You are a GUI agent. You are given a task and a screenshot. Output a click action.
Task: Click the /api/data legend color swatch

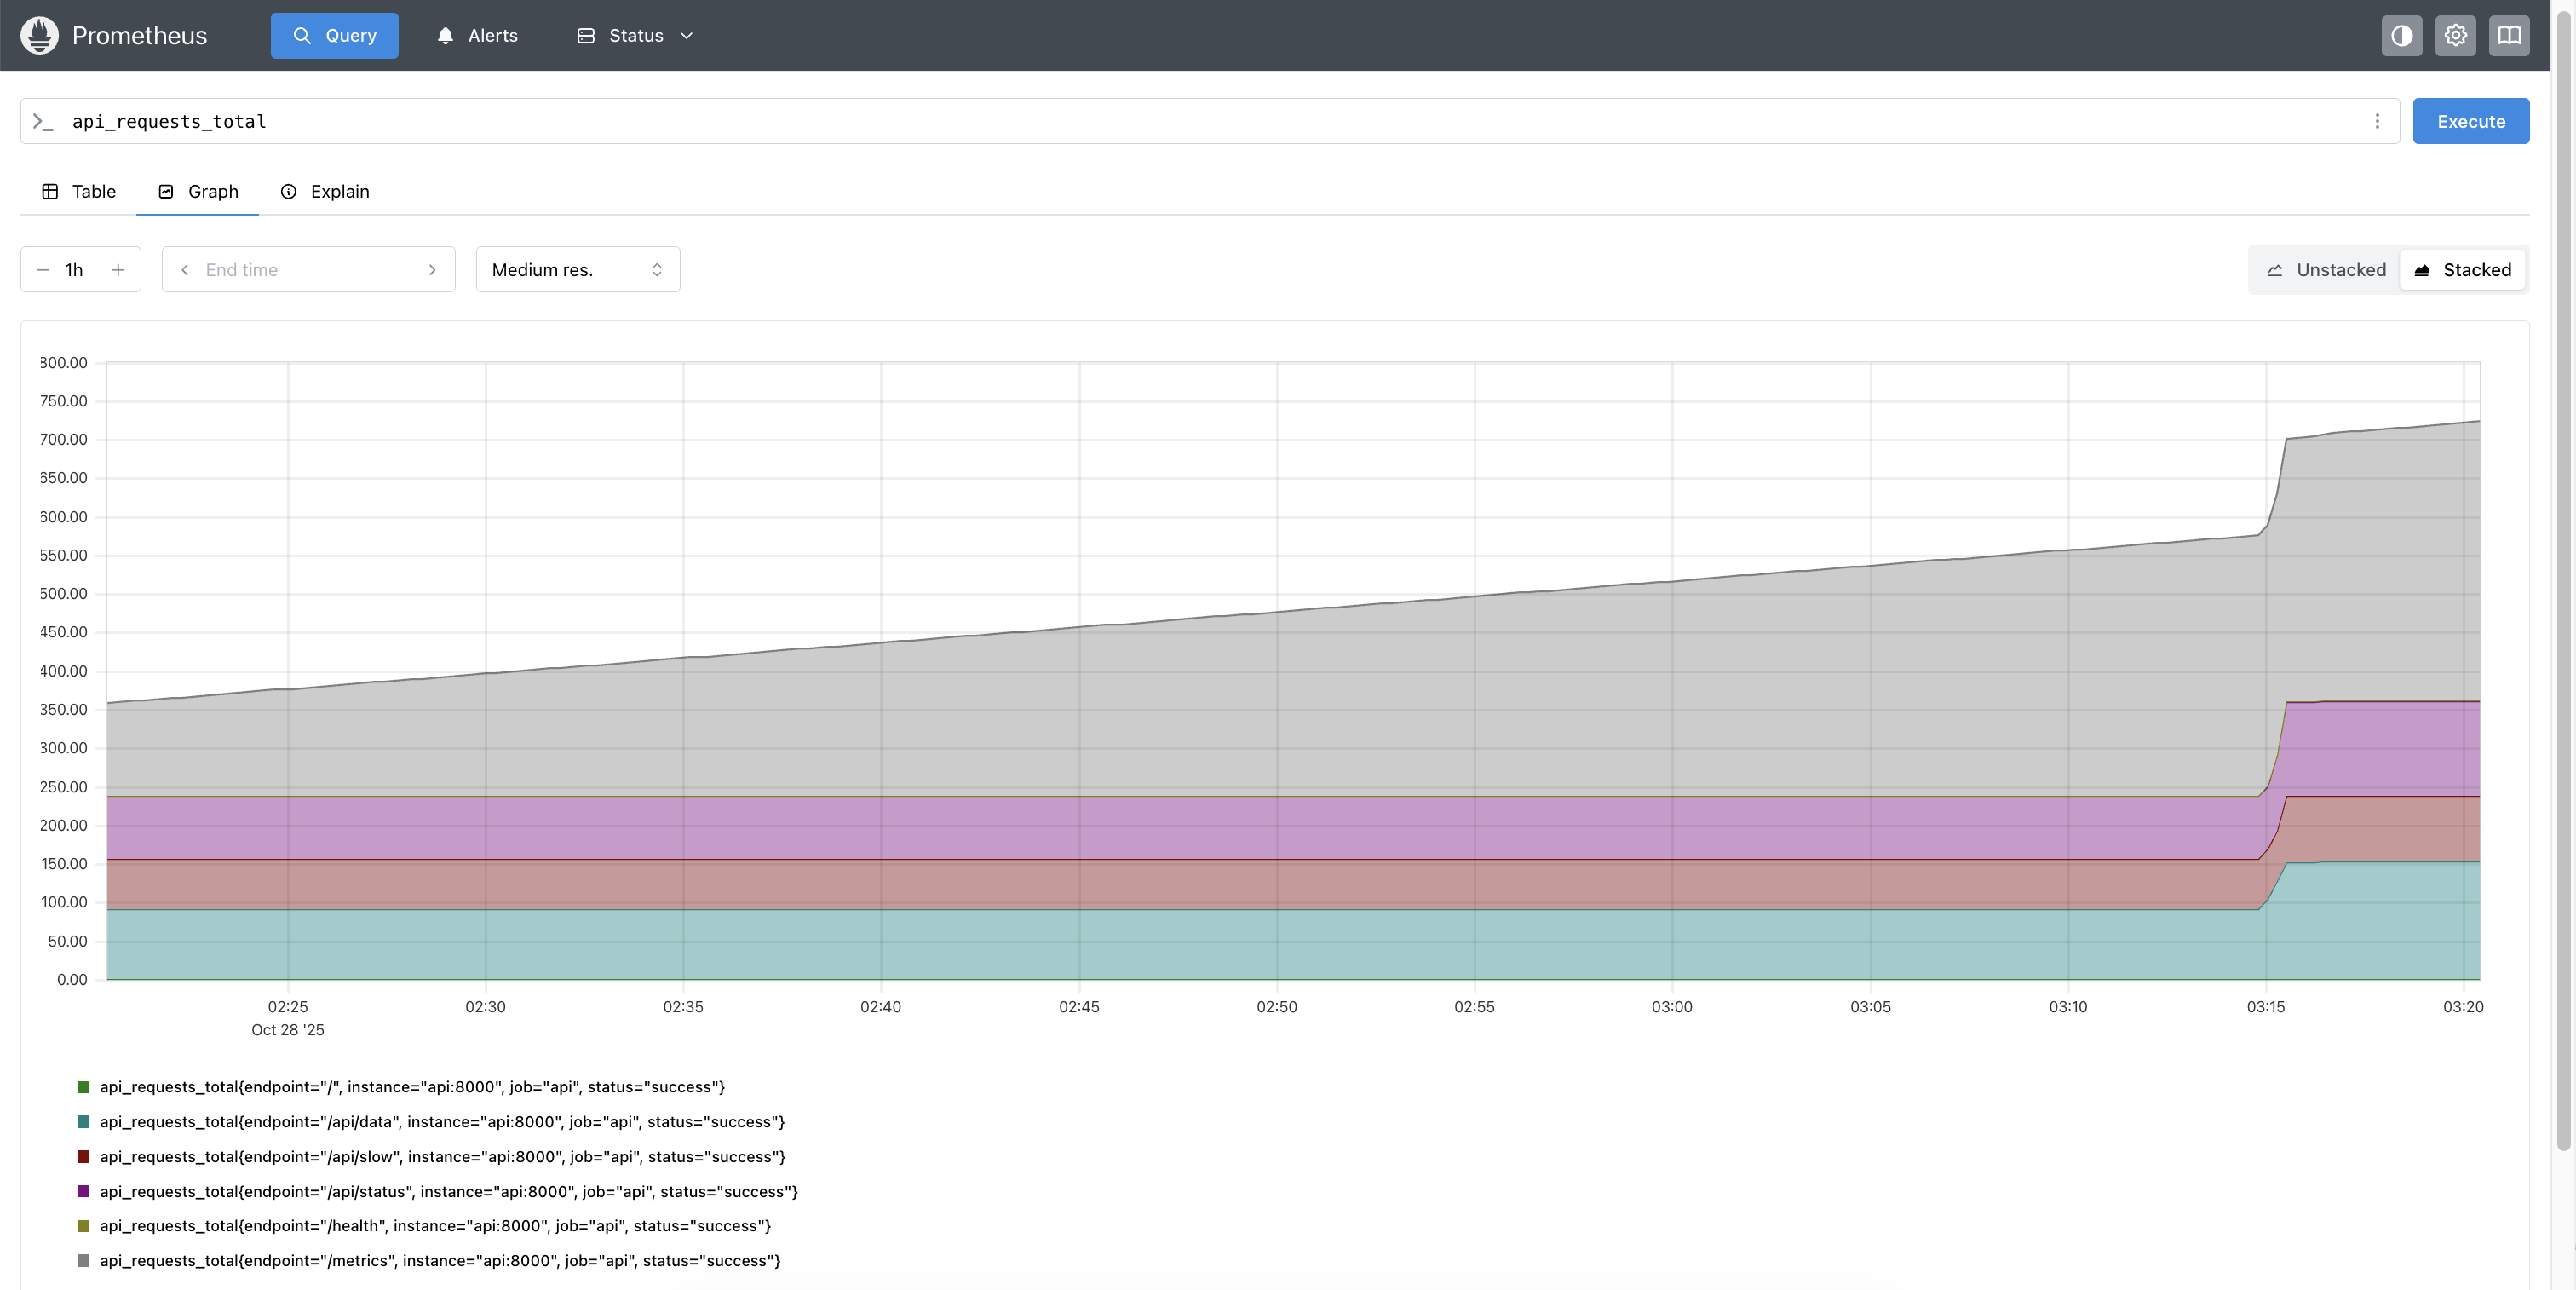tap(83, 1121)
